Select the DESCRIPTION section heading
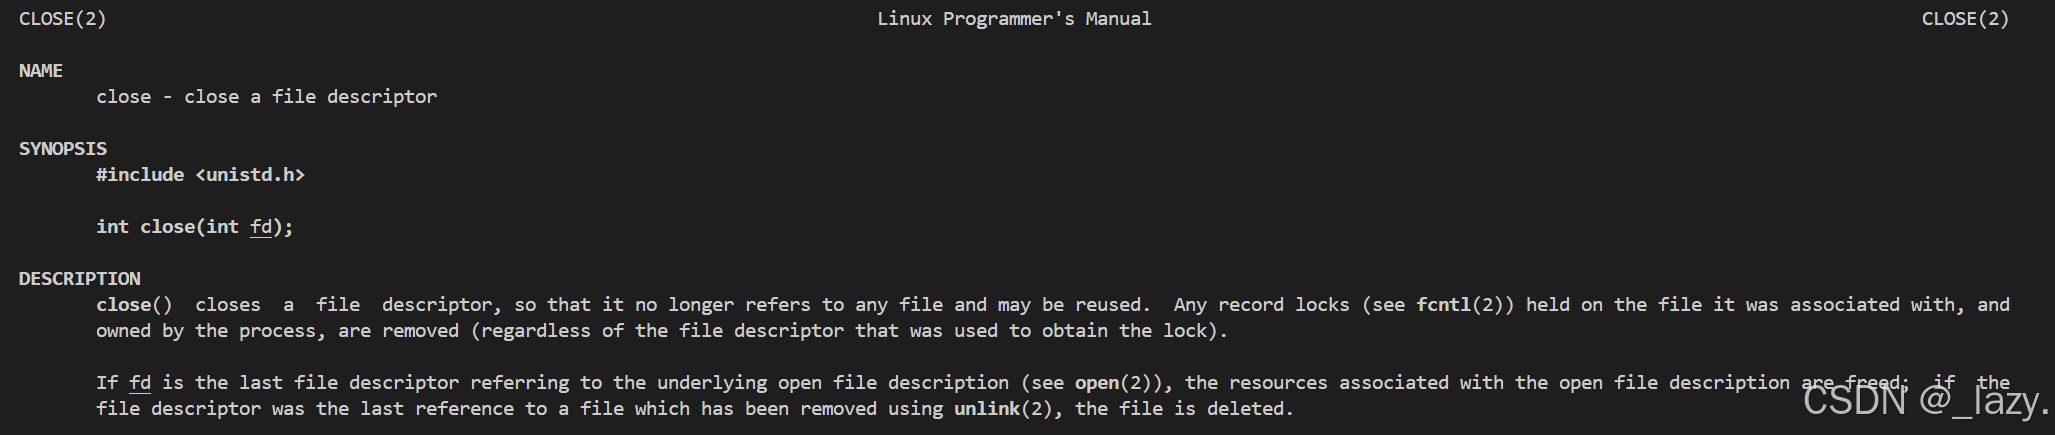The width and height of the screenshot is (2055, 435). [80, 279]
